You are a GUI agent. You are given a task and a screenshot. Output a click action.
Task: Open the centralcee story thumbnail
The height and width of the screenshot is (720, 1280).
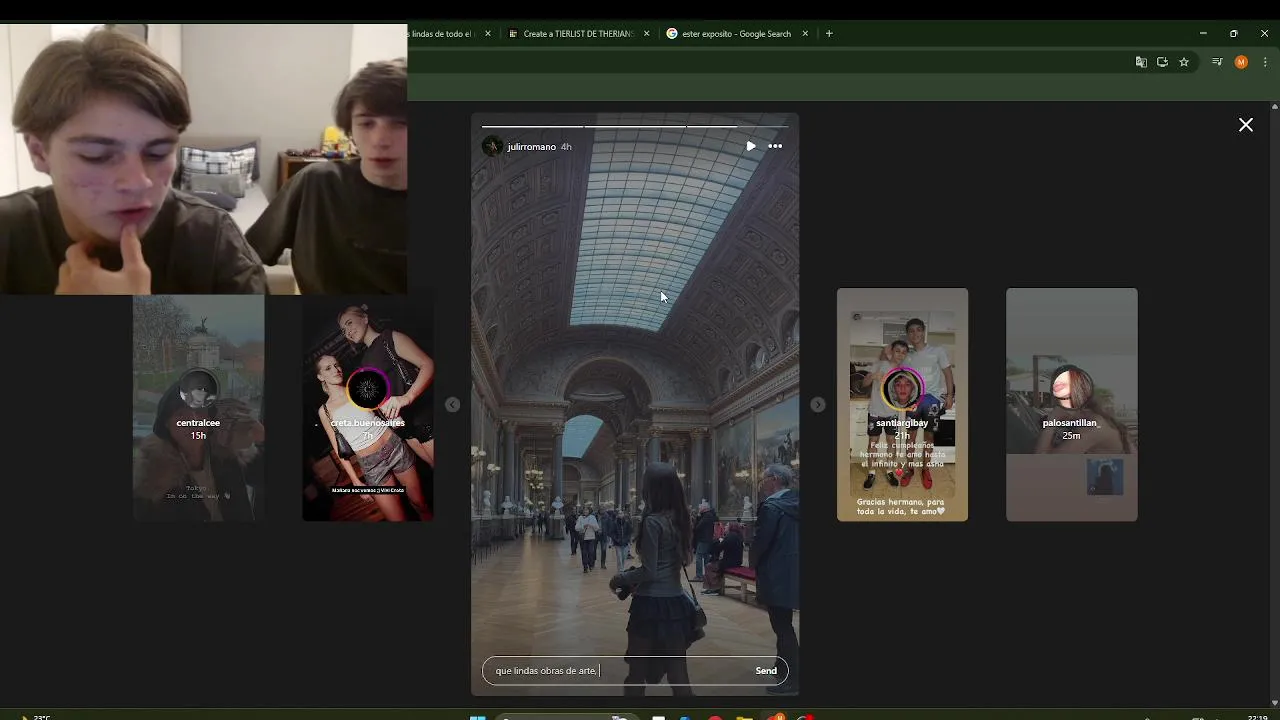click(x=198, y=408)
